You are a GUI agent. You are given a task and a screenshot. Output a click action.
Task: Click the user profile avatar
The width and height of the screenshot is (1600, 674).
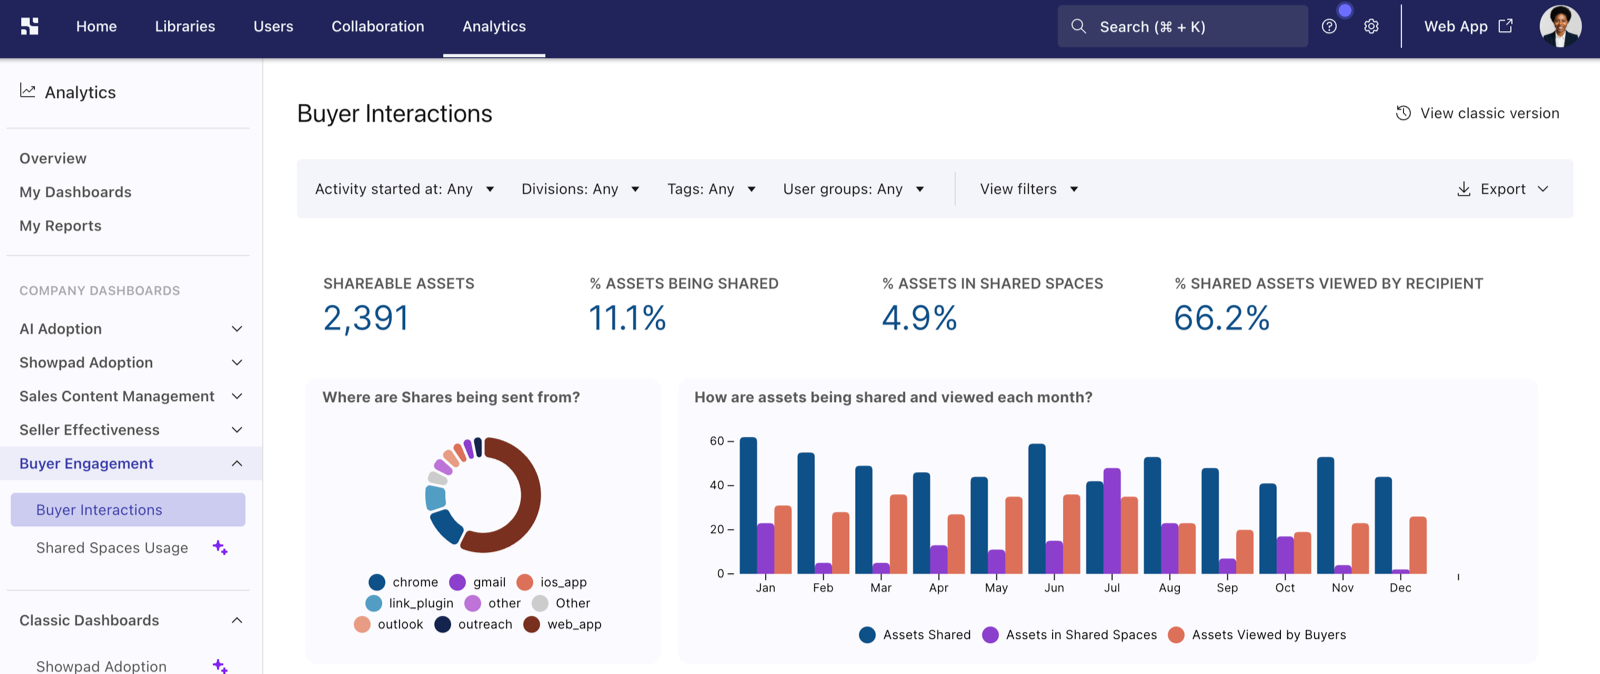[1560, 26]
